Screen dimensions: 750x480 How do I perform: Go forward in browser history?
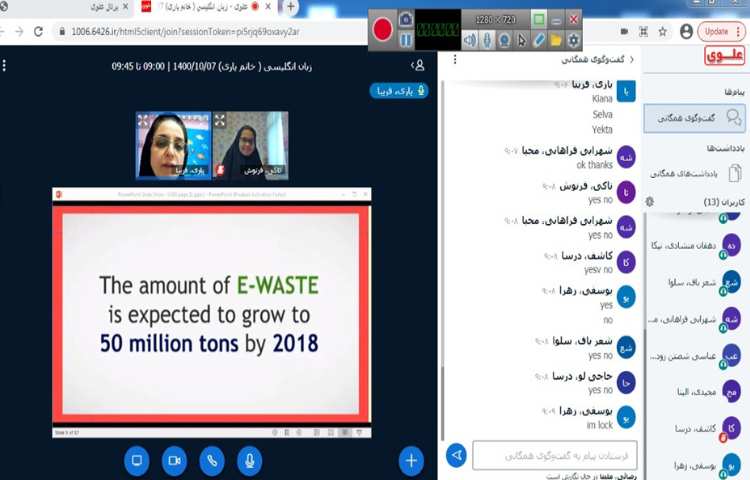19,32
